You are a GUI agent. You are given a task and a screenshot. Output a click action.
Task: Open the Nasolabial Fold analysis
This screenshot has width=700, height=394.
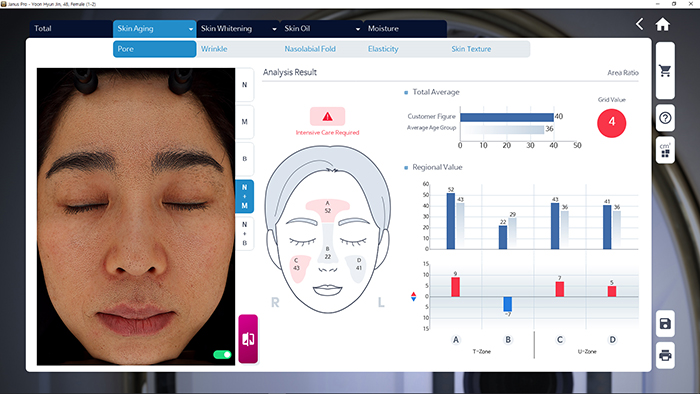[310, 49]
